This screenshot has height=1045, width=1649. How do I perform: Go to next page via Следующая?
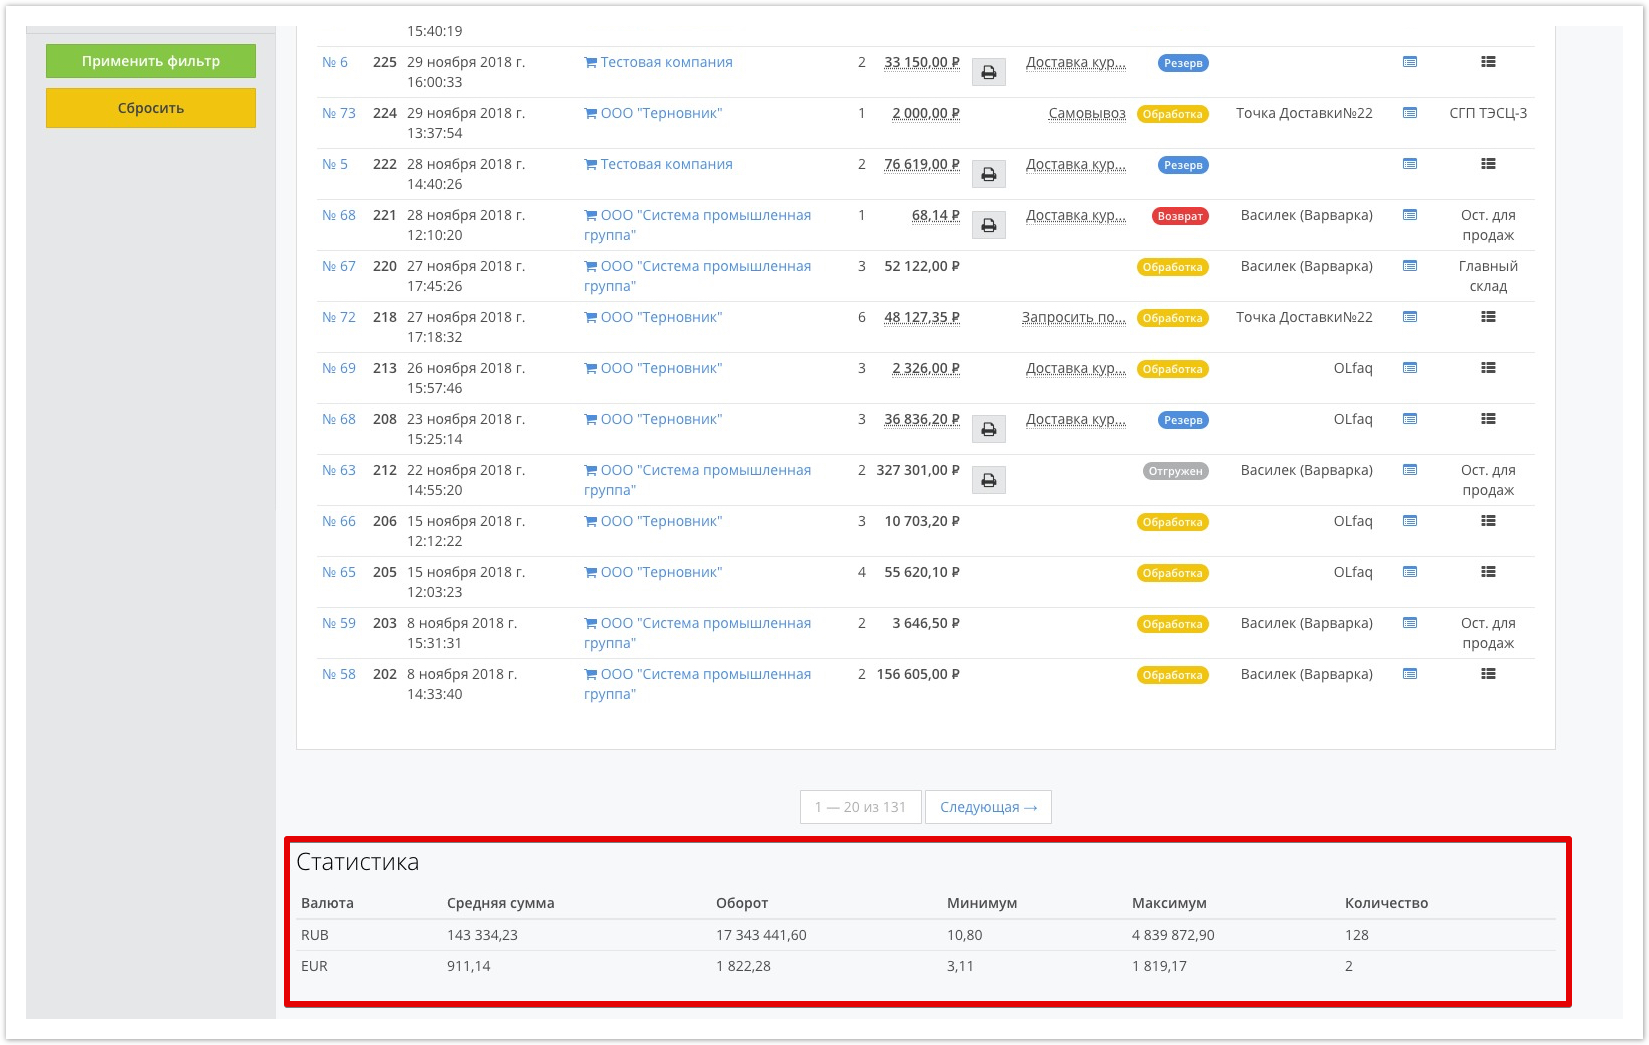tap(988, 807)
